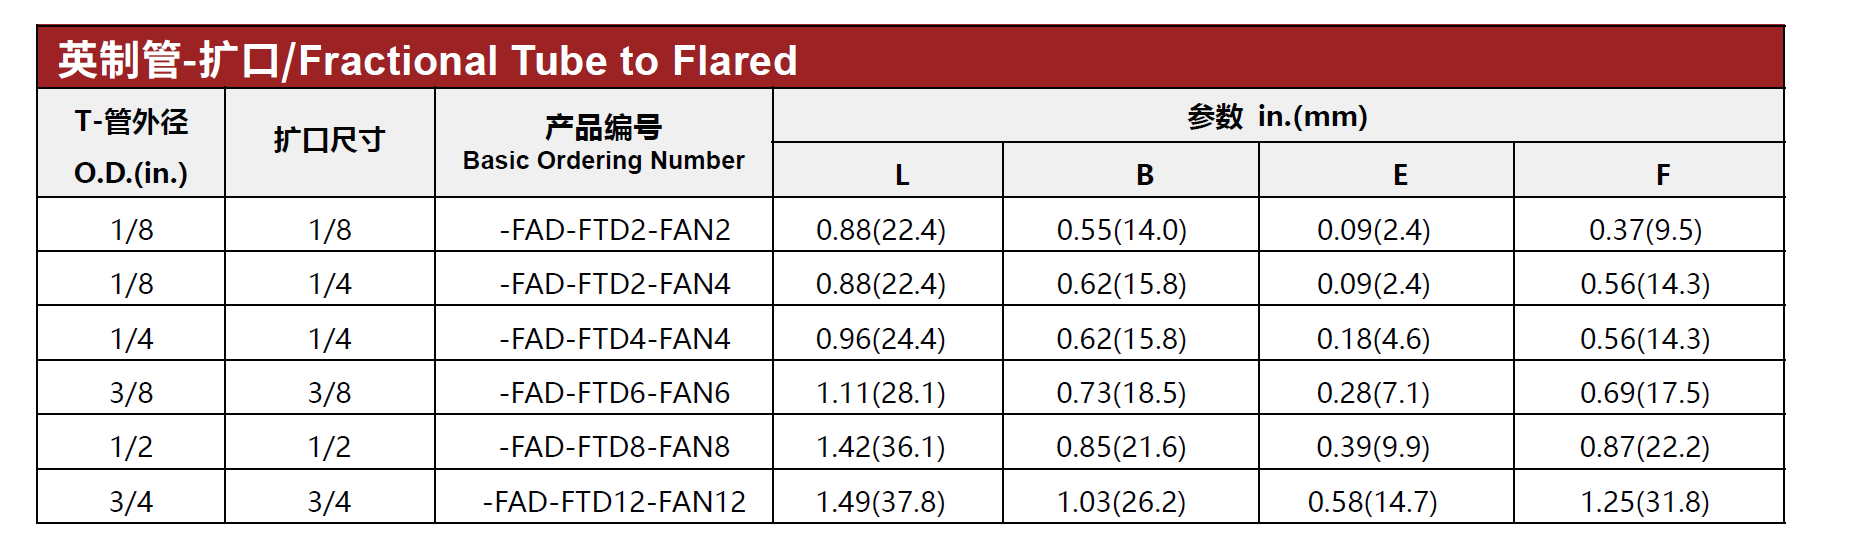Select the L value 1.49(37.8)
Image resolution: width=1849 pixels, height=546 pixels.
tap(881, 502)
